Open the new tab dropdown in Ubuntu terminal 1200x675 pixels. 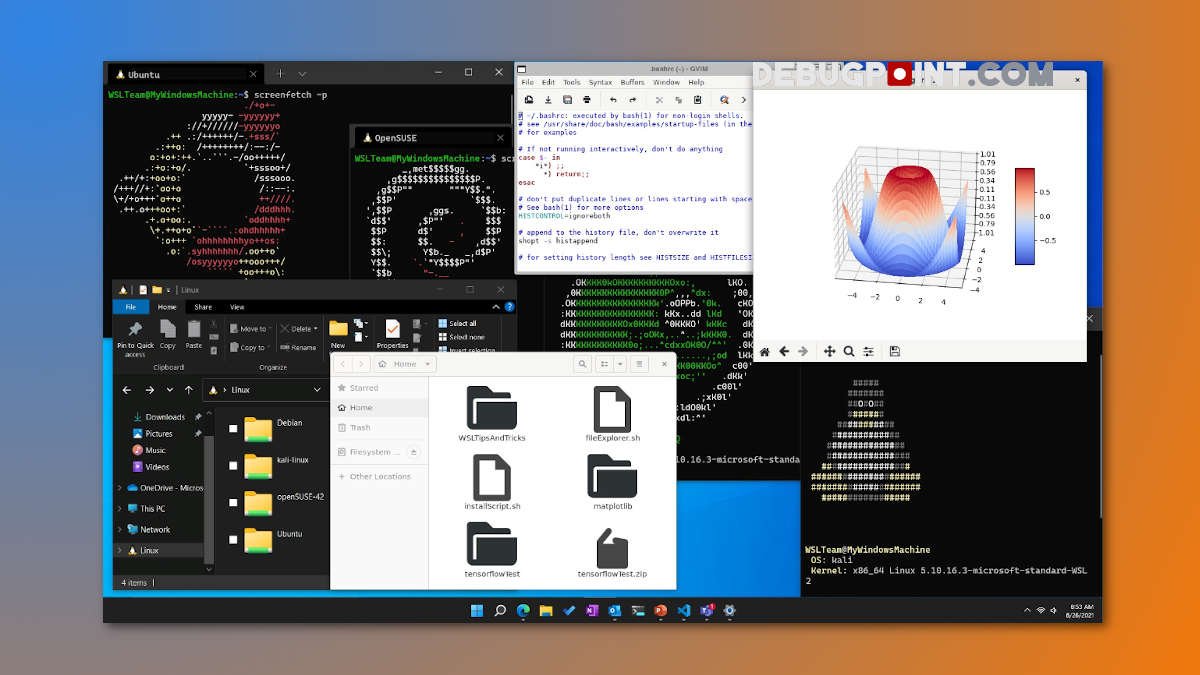pos(303,73)
